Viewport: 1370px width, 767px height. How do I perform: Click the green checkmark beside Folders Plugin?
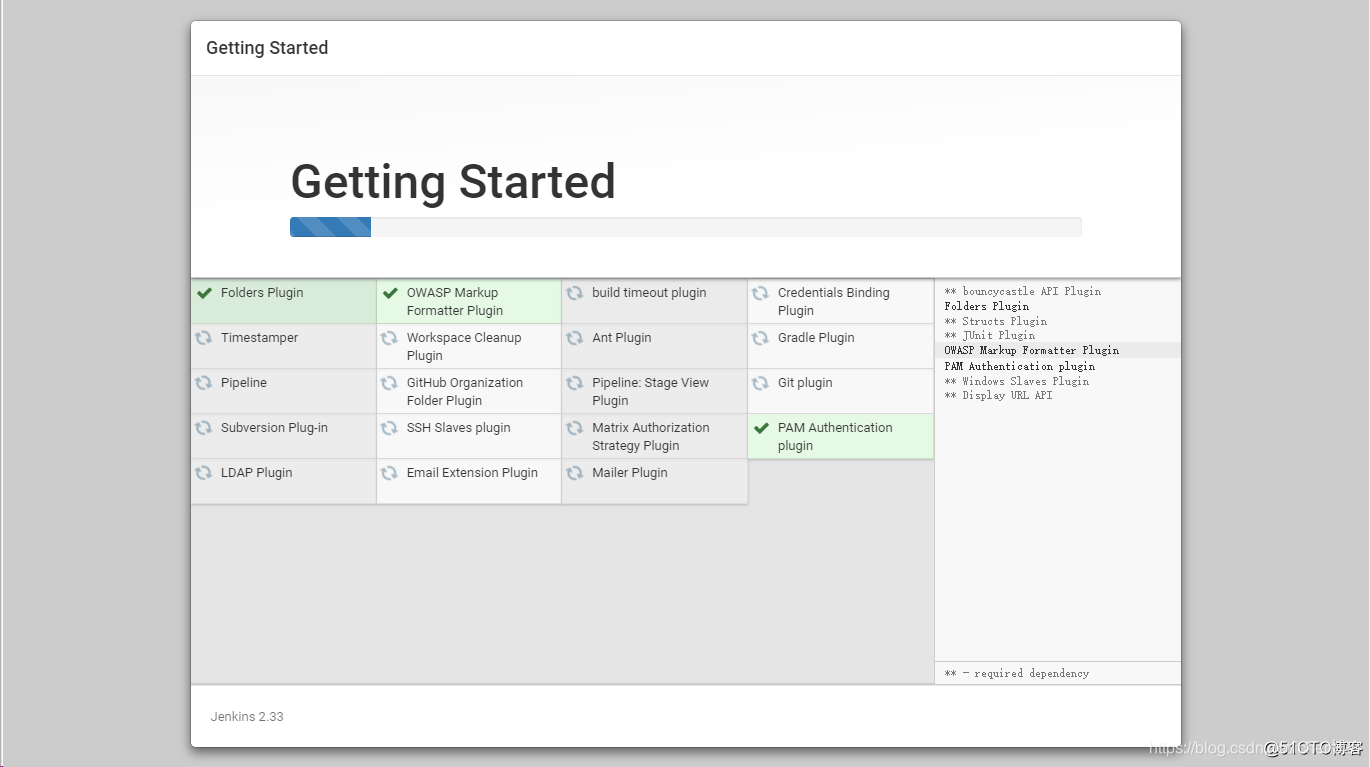[204, 293]
